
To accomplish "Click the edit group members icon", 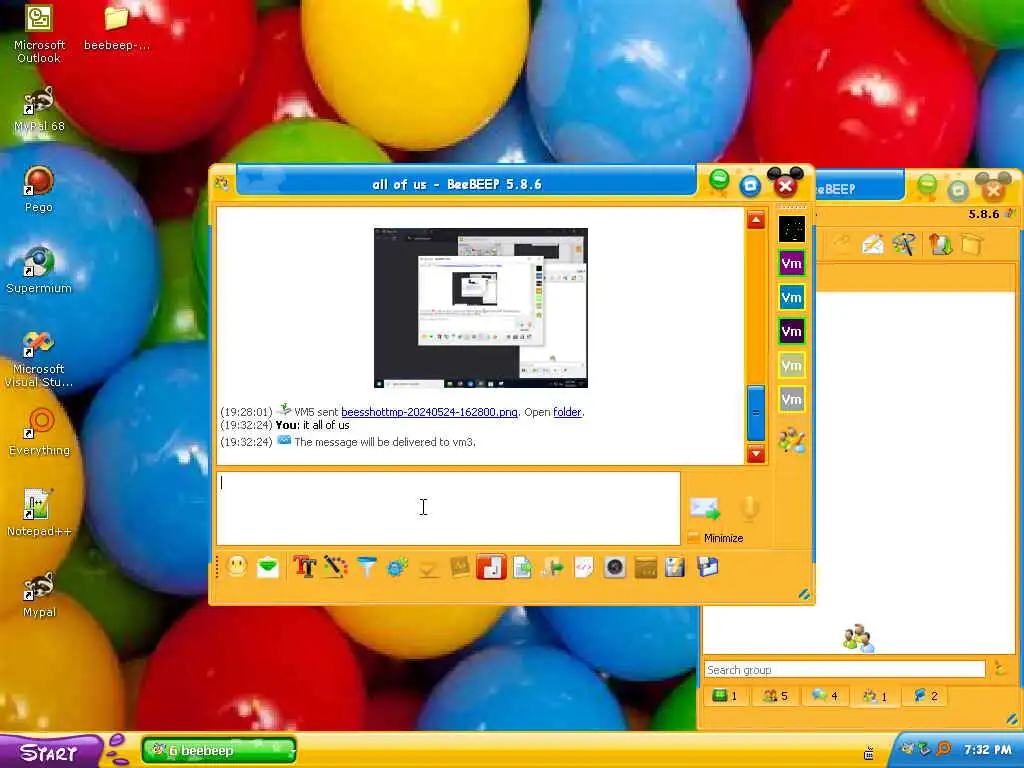I will click(x=792, y=440).
